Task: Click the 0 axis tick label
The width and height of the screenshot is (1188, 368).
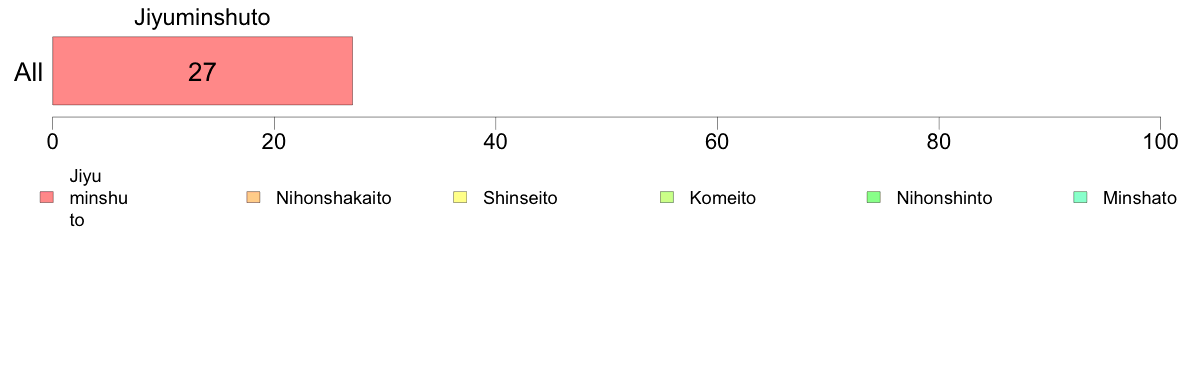Action: tap(52, 141)
